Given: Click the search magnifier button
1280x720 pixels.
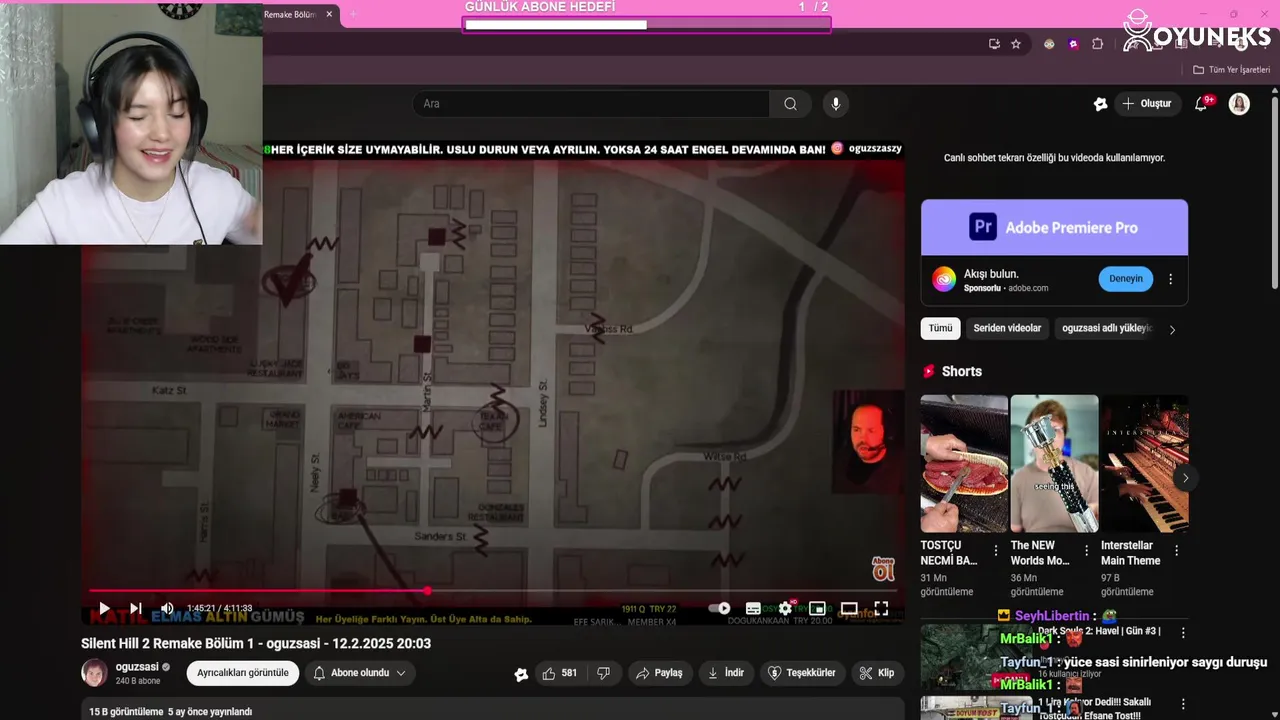Looking at the screenshot, I should pyautogui.click(x=790, y=104).
